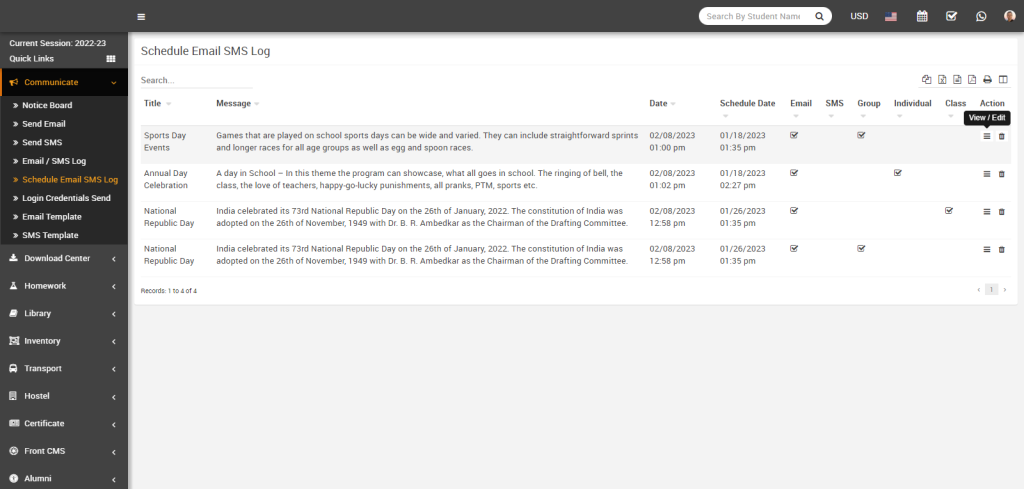
Task: Print the schedule log table
Action: click(987, 80)
